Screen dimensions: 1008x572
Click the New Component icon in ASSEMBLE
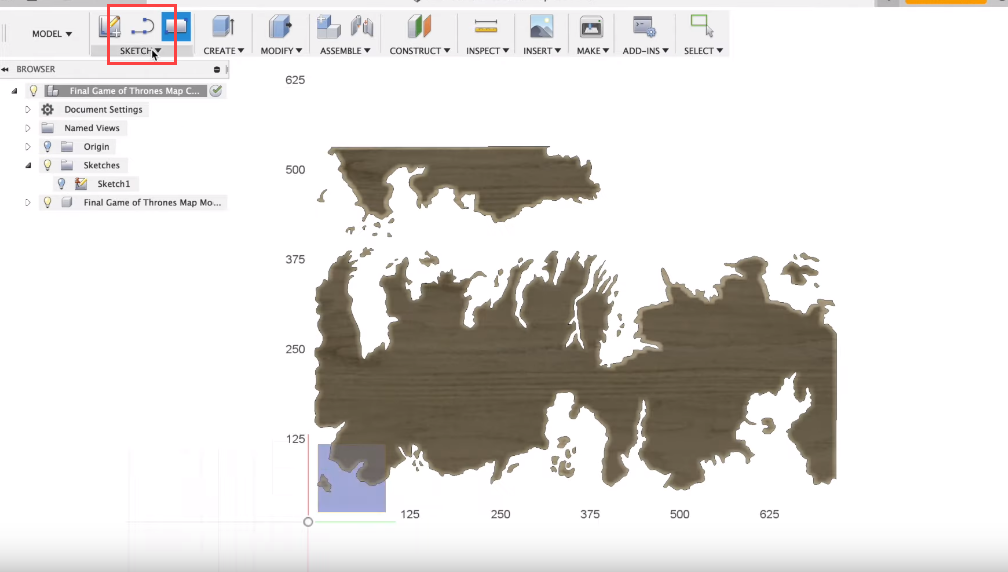pos(328,26)
